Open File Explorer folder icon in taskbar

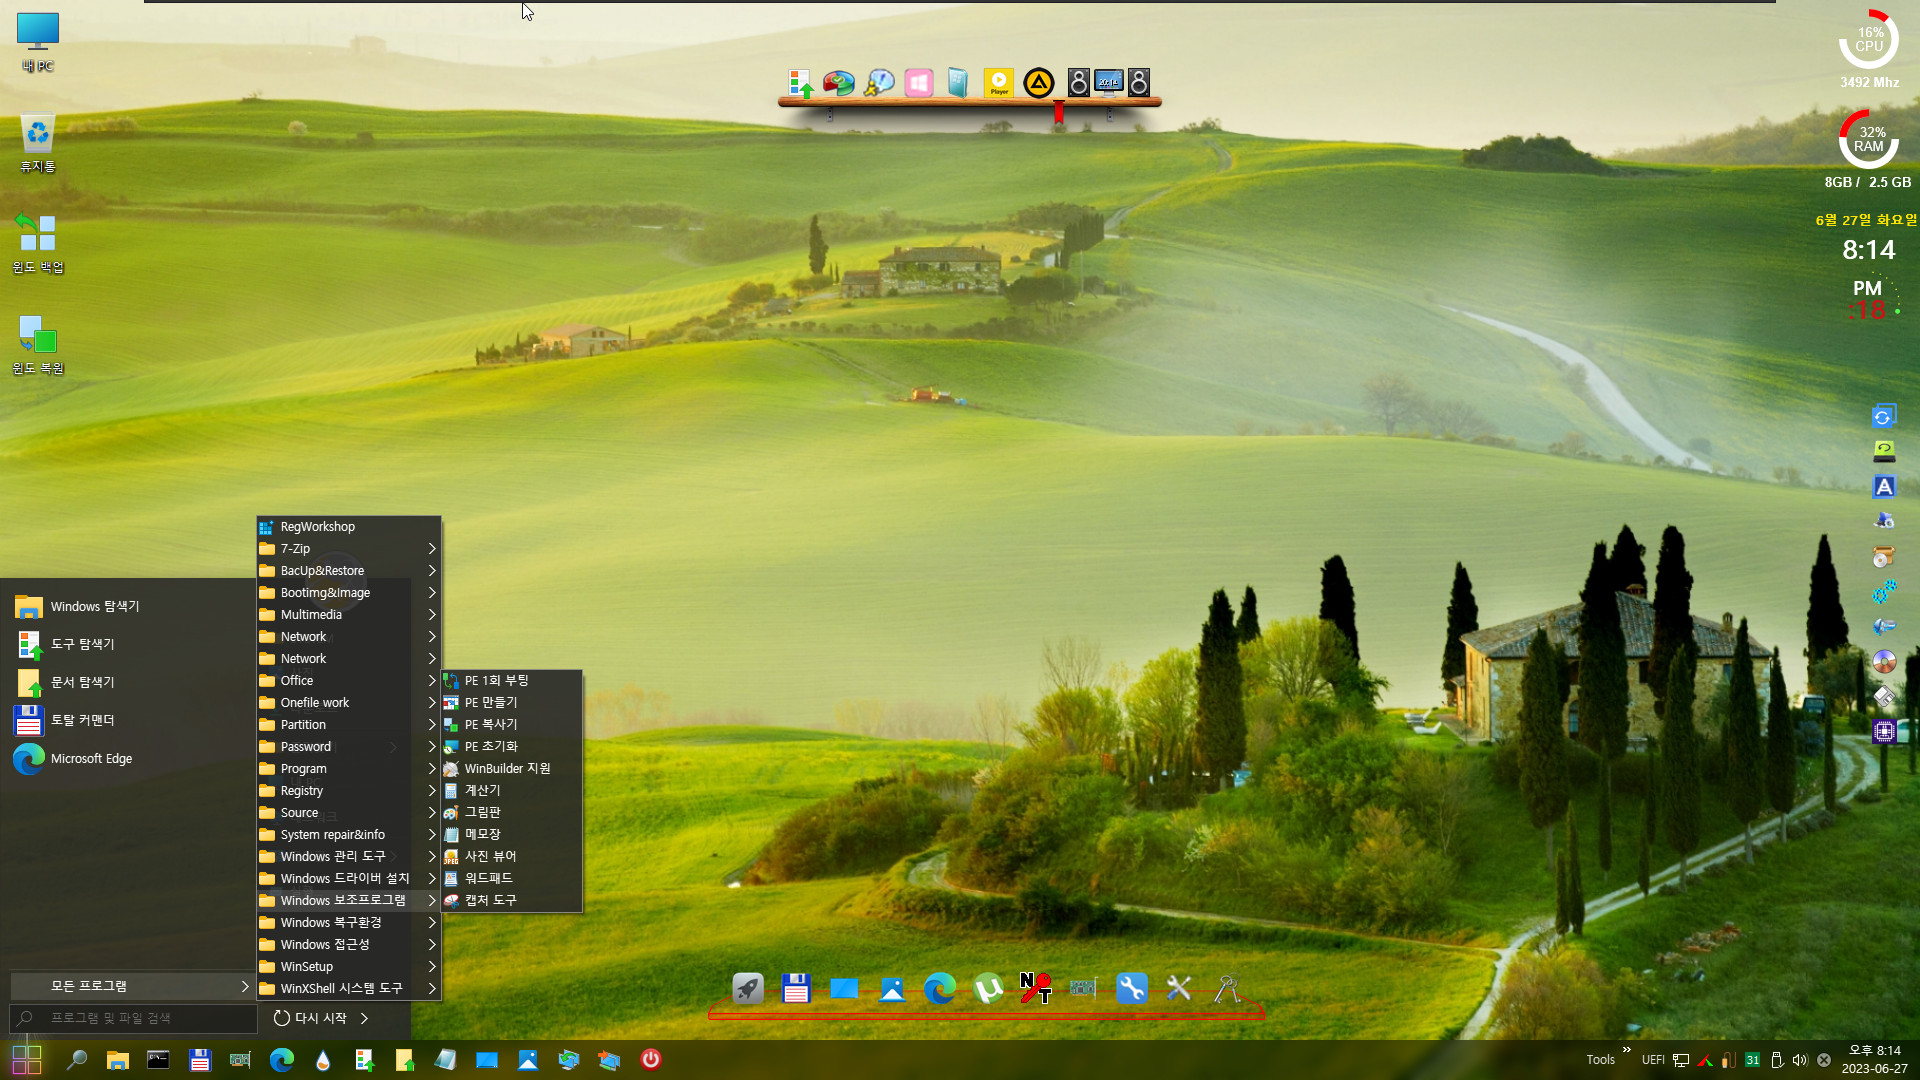(117, 1060)
